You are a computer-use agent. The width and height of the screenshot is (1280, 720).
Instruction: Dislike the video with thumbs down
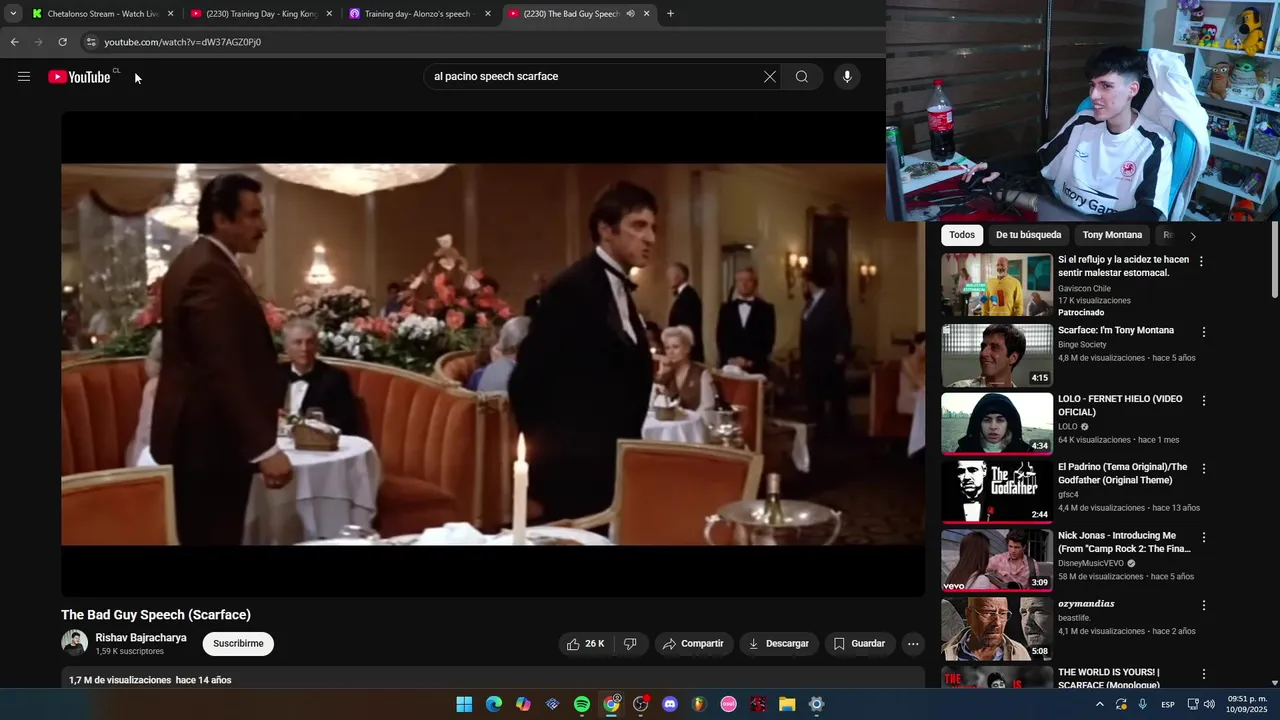[630, 644]
